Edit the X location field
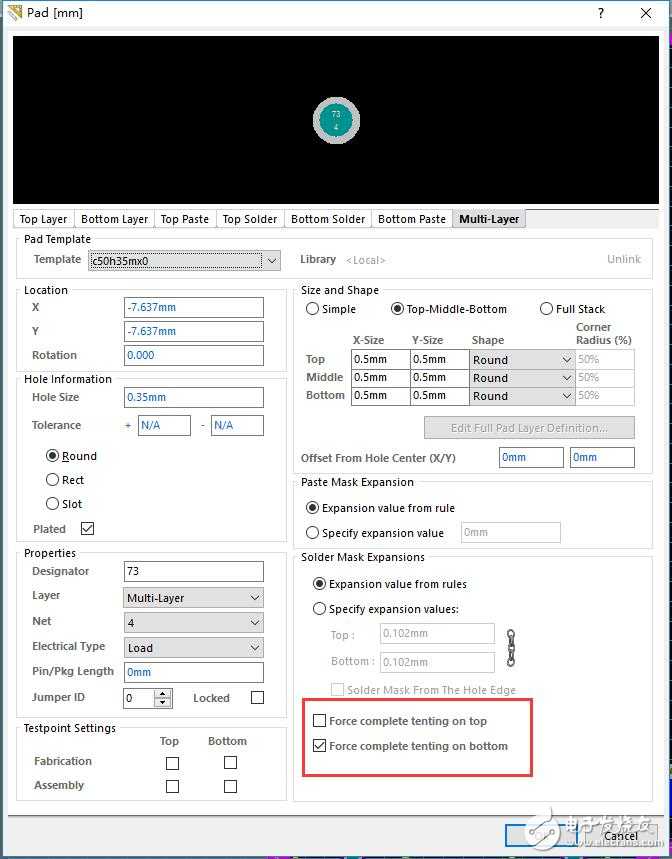 point(193,307)
